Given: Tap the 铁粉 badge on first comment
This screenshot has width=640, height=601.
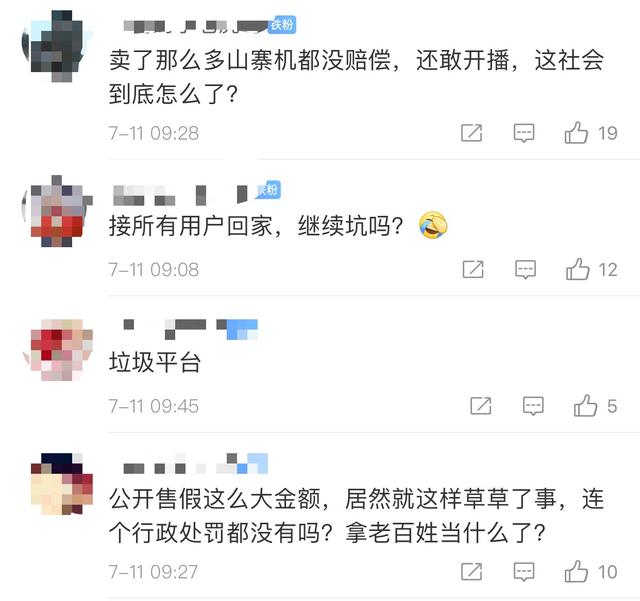Looking at the screenshot, I should [282, 24].
